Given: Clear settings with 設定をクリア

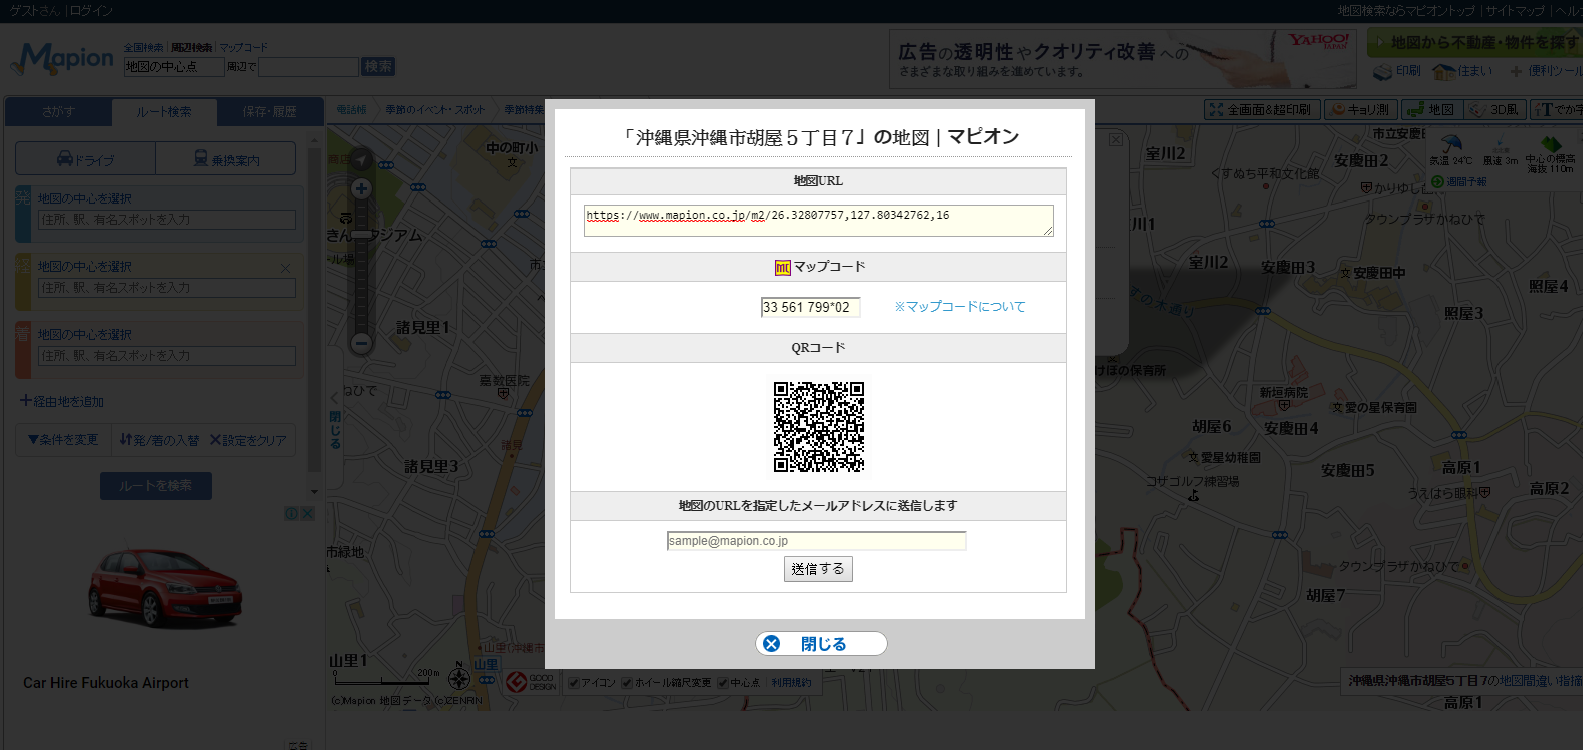Looking at the screenshot, I should tap(248, 440).
